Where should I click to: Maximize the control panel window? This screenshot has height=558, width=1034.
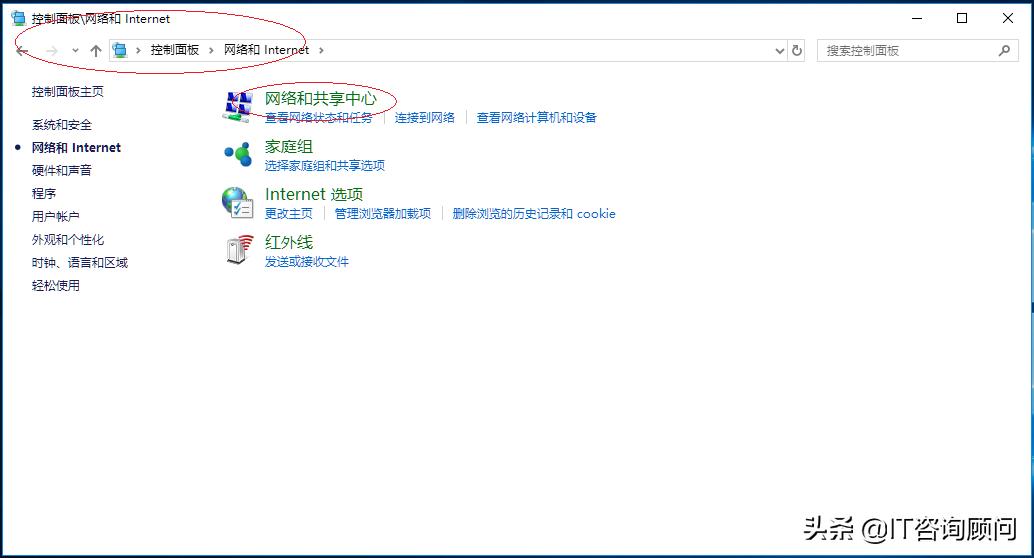962,18
